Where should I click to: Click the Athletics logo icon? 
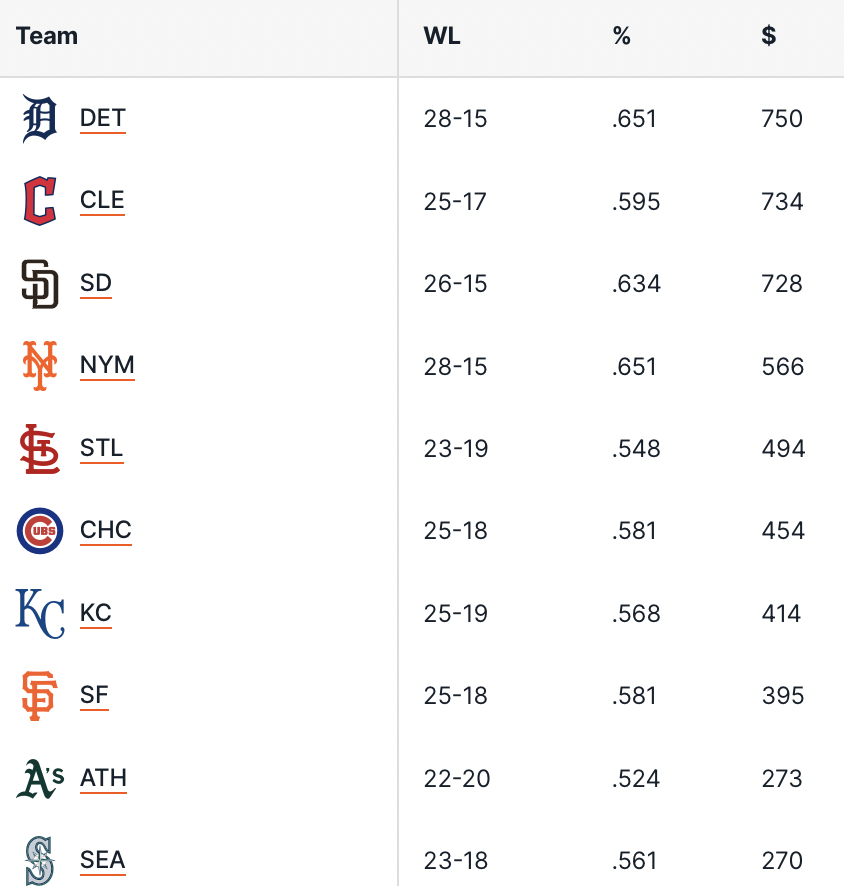coord(40,778)
